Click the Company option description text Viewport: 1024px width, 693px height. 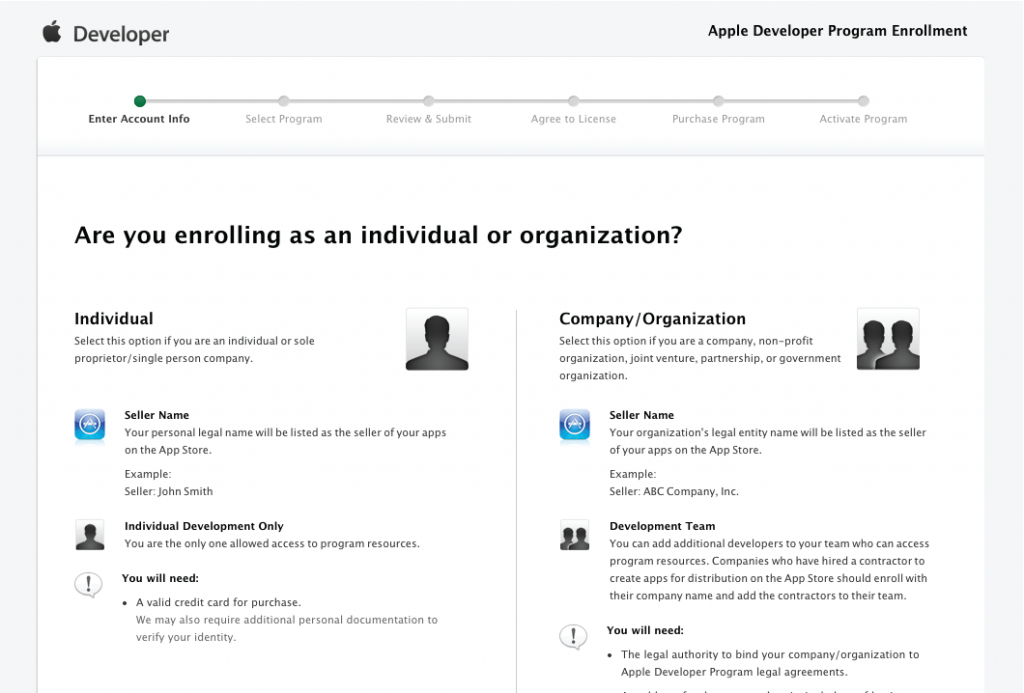pos(700,358)
